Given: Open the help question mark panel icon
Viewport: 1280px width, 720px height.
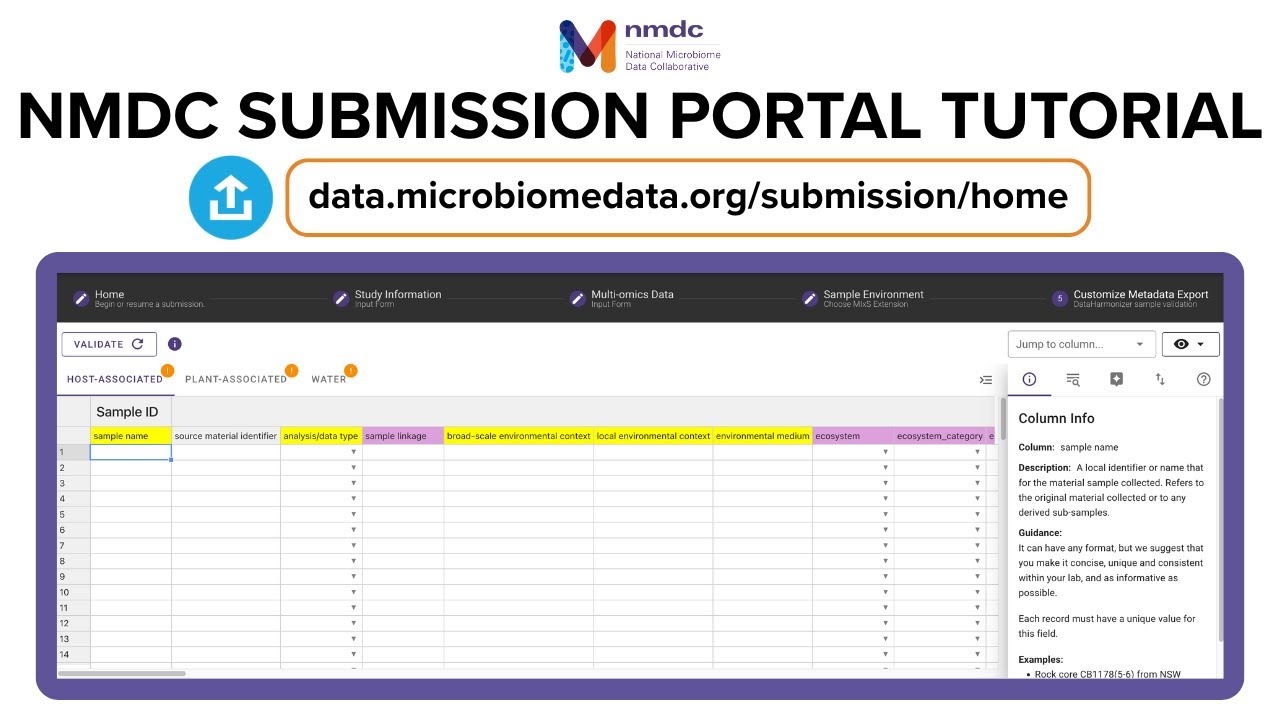Looking at the screenshot, I should [1204, 379].
